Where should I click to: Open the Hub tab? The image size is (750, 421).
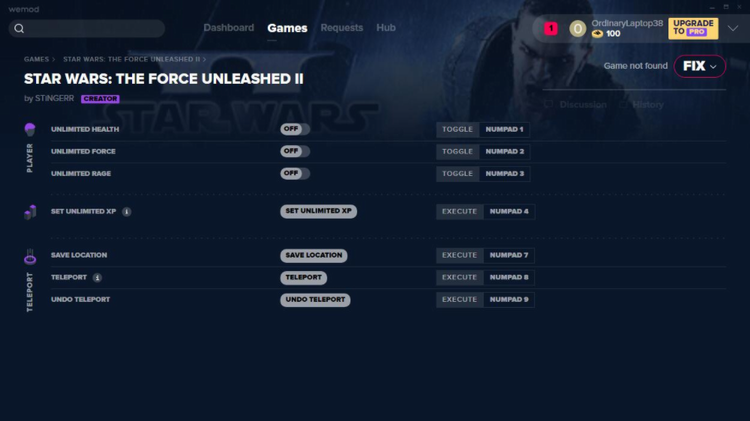pyautogui.click(x=385, y=28)
